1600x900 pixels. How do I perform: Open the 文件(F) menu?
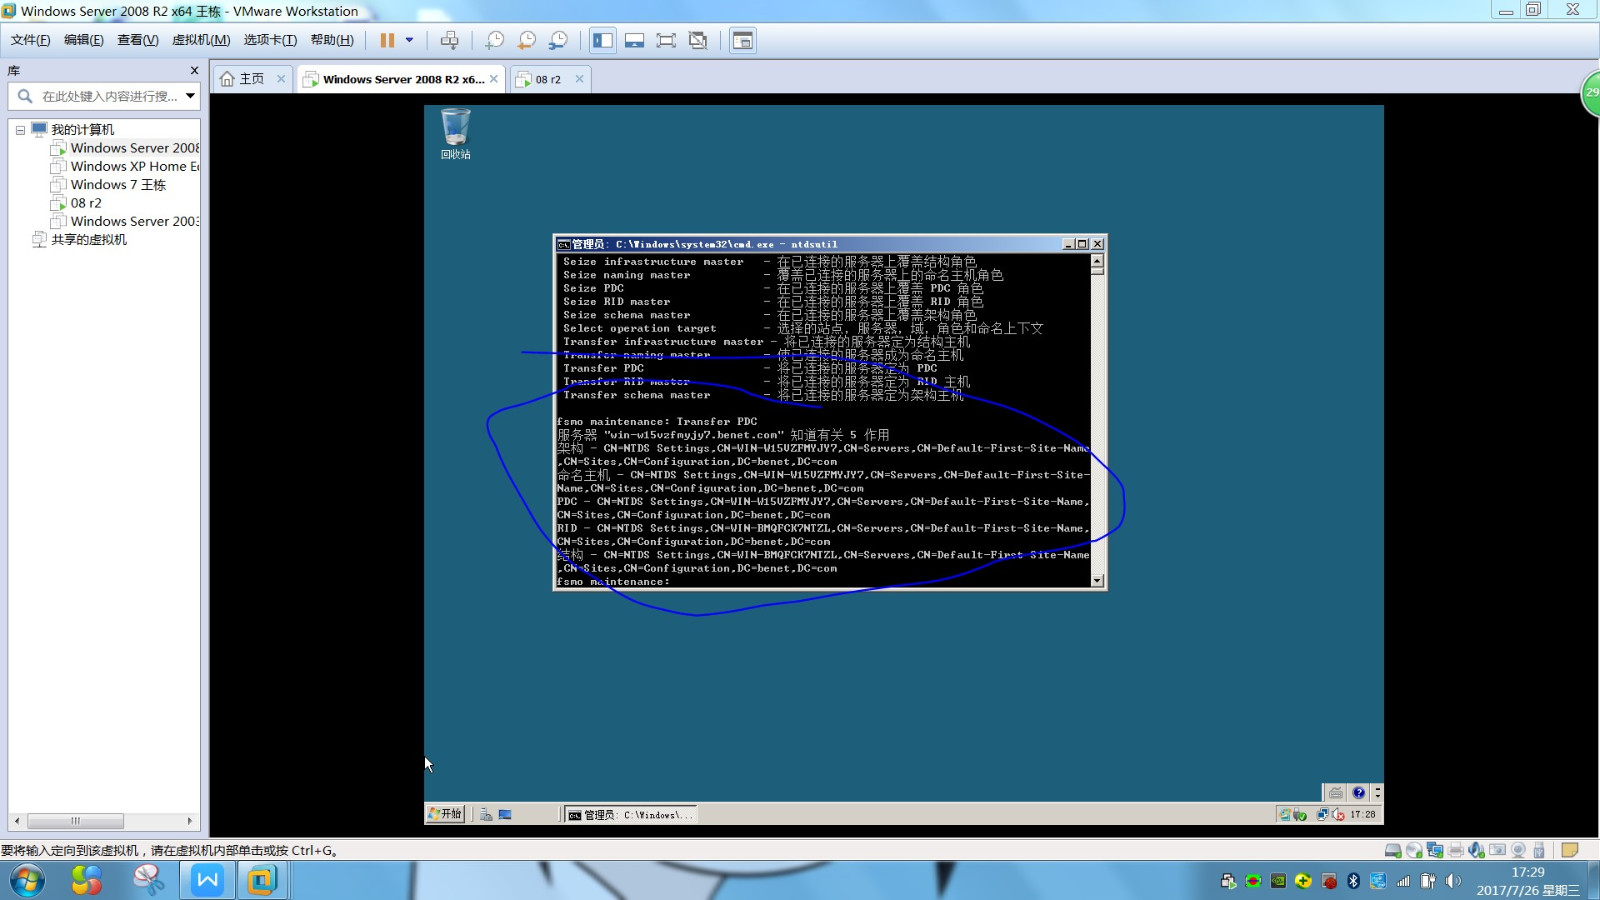tap(30, 40)
